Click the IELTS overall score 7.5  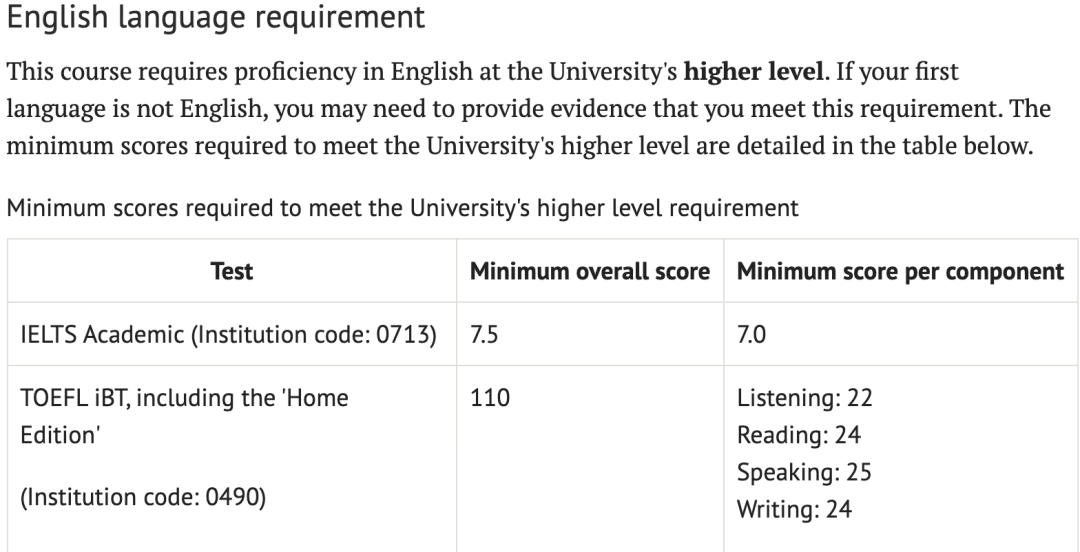(484, 334)
